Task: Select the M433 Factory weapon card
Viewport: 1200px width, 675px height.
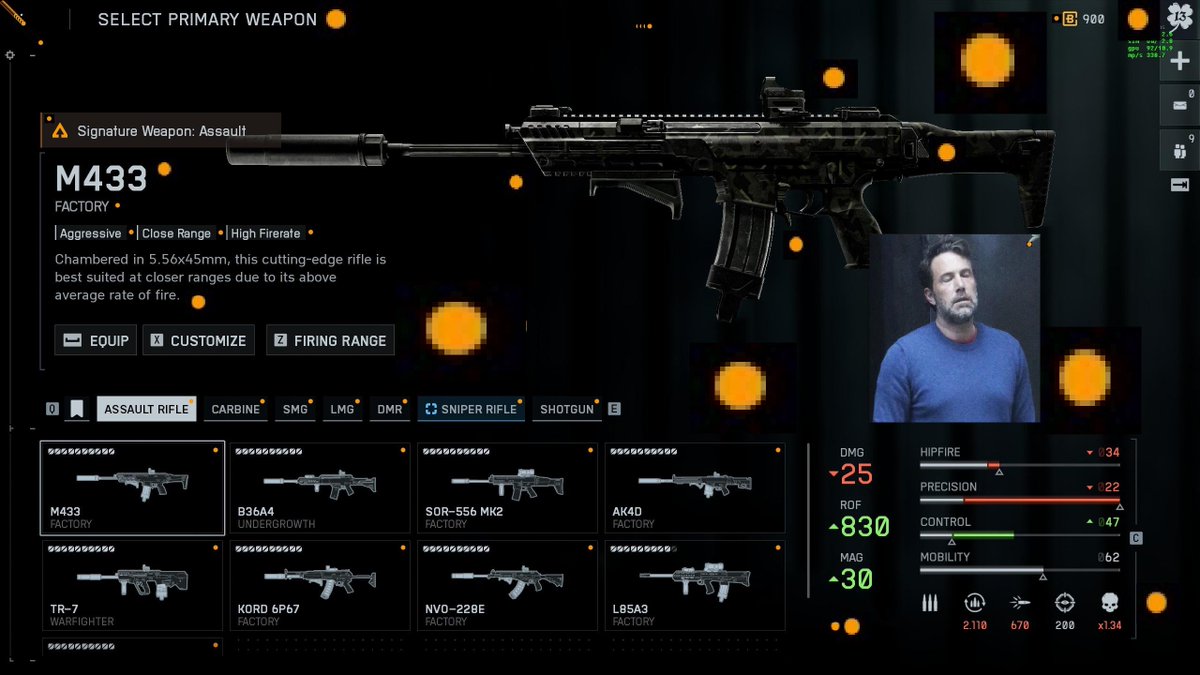Action: [x=132, y=488]
